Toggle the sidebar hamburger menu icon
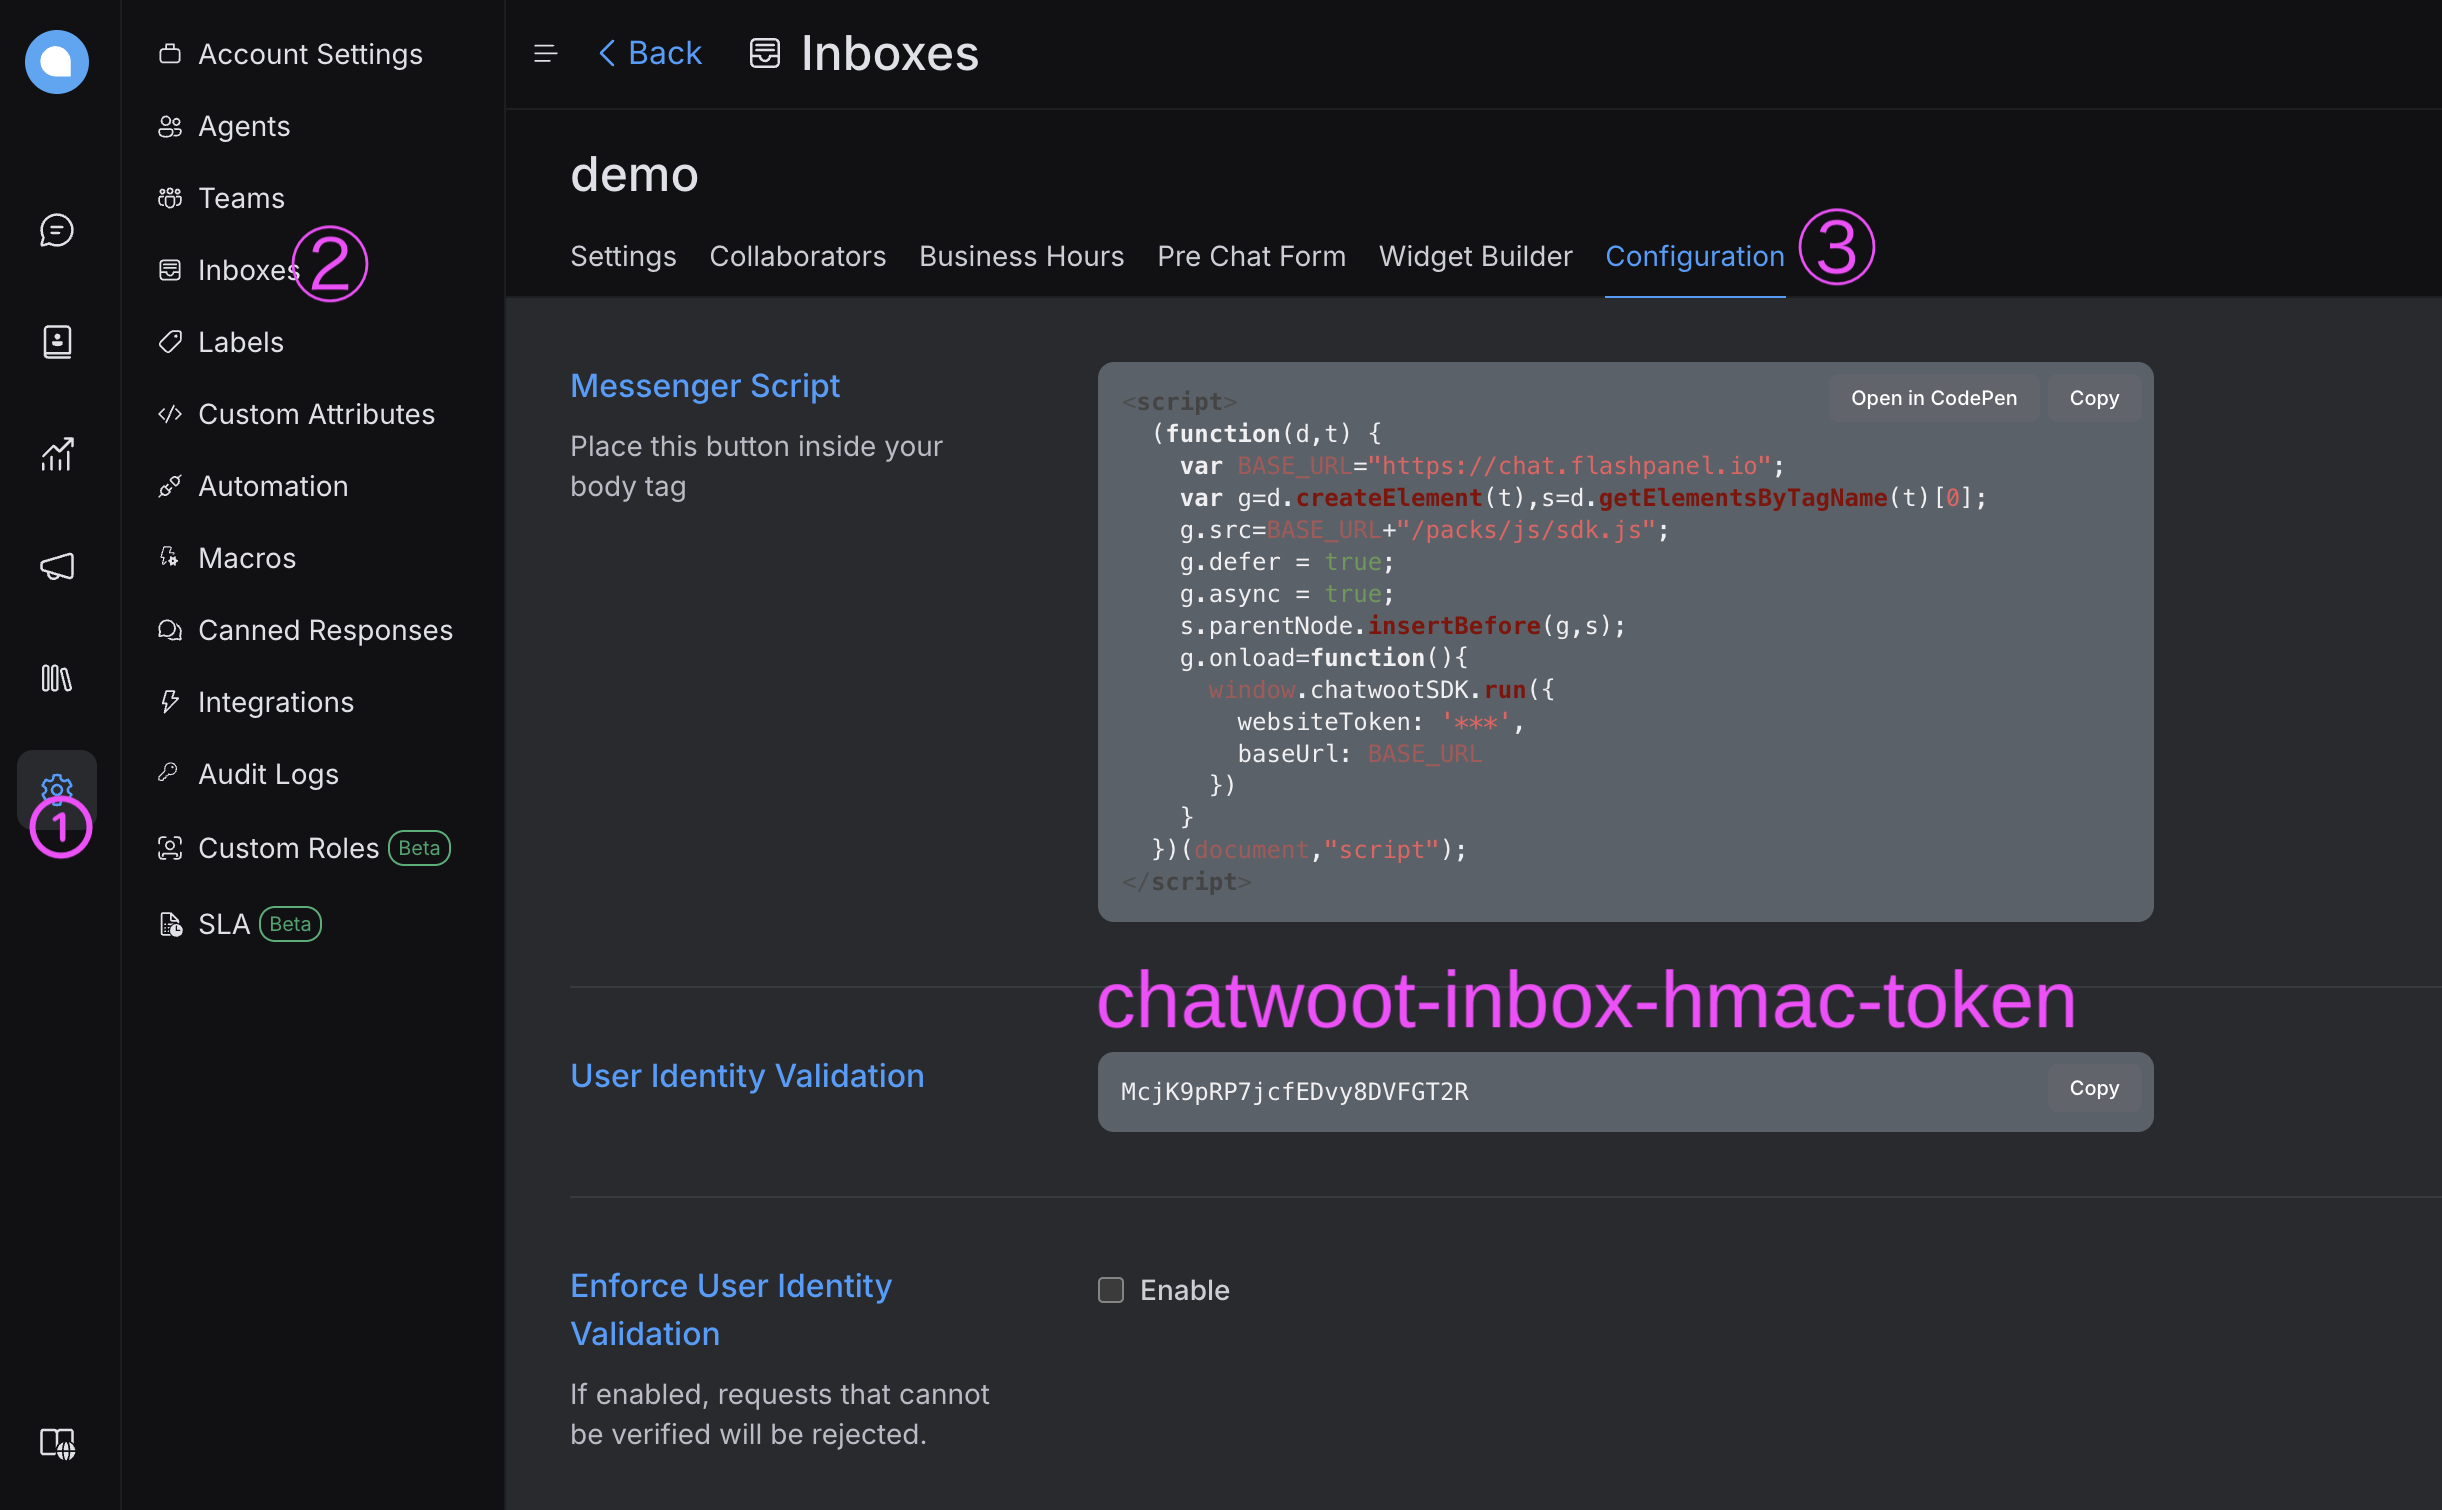 coord(545,53)
